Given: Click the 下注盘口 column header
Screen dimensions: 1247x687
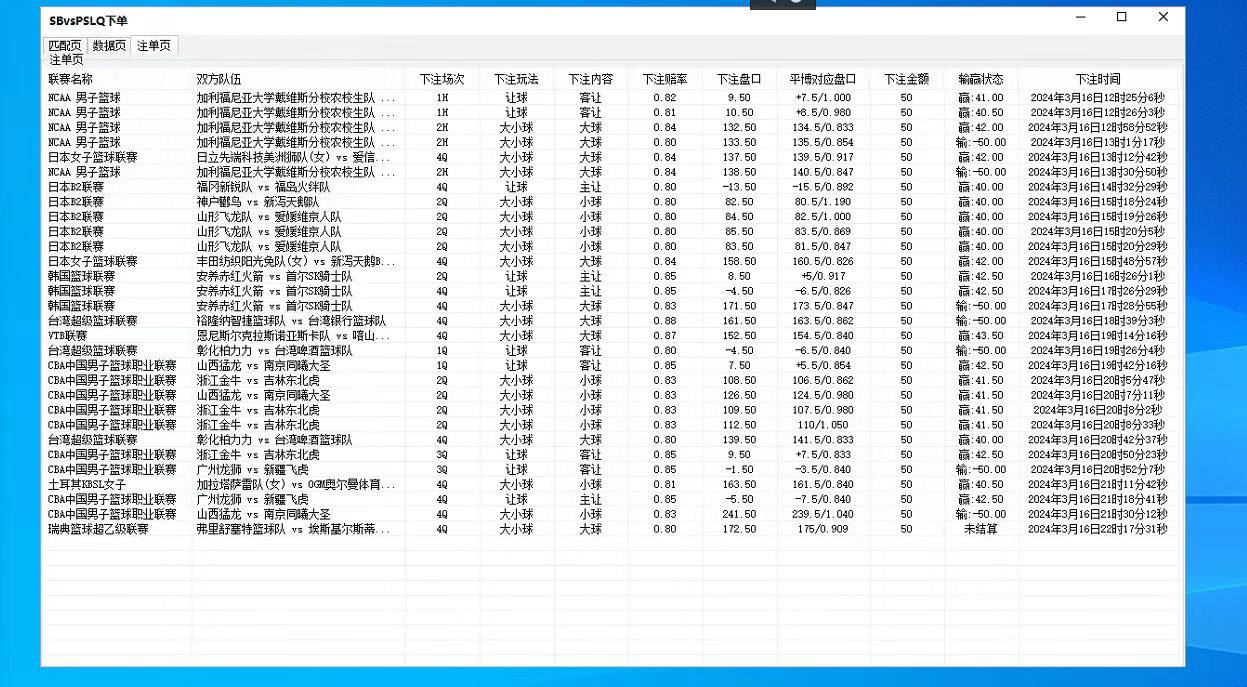Looking at the screenshot, I should pos(740,79).
